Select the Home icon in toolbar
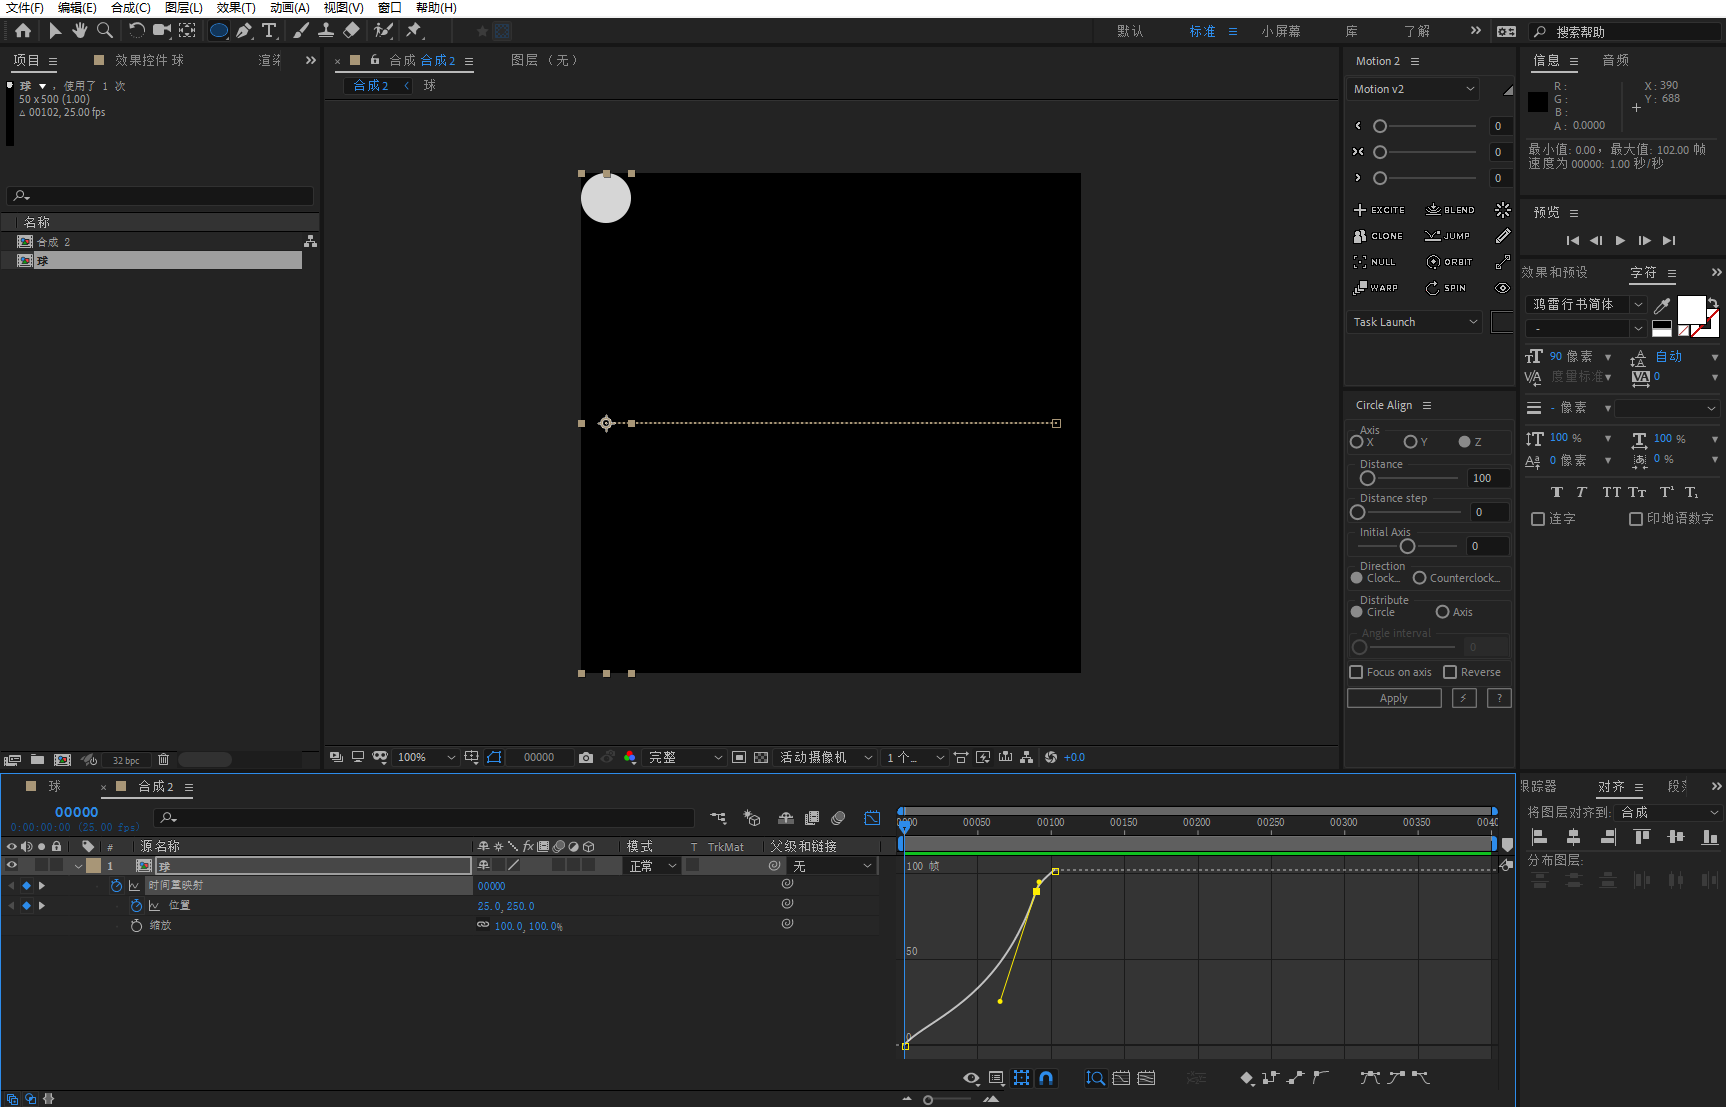The height and width of the screenshot is (1107, 1726). pyautogui.click(x=23, y=31)
